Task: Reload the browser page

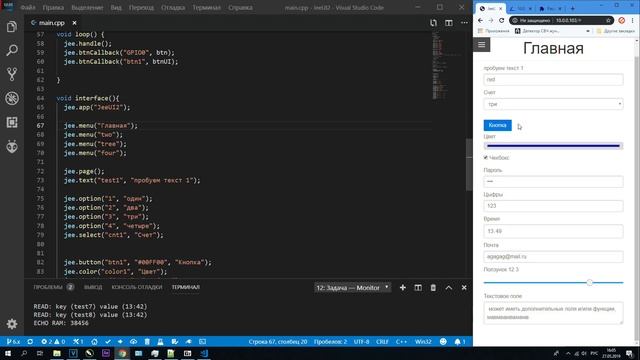Action: 501,20
